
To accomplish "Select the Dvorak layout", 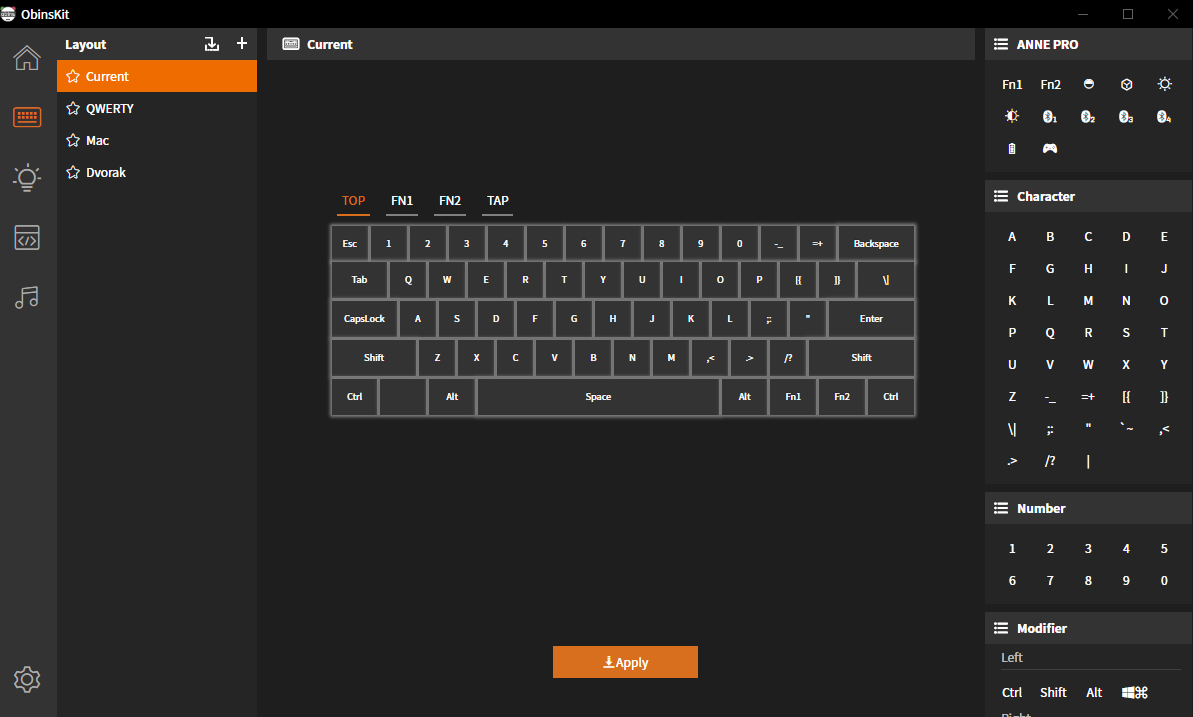I will [x=157, y=172].
